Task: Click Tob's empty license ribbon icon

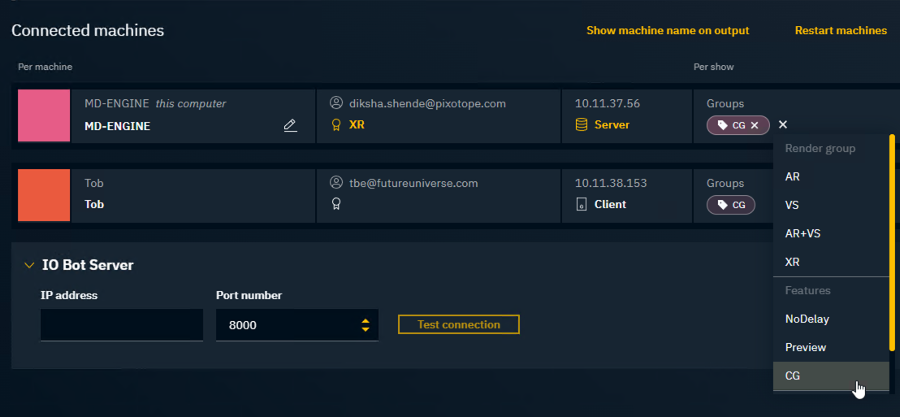Action: (337, 204)
